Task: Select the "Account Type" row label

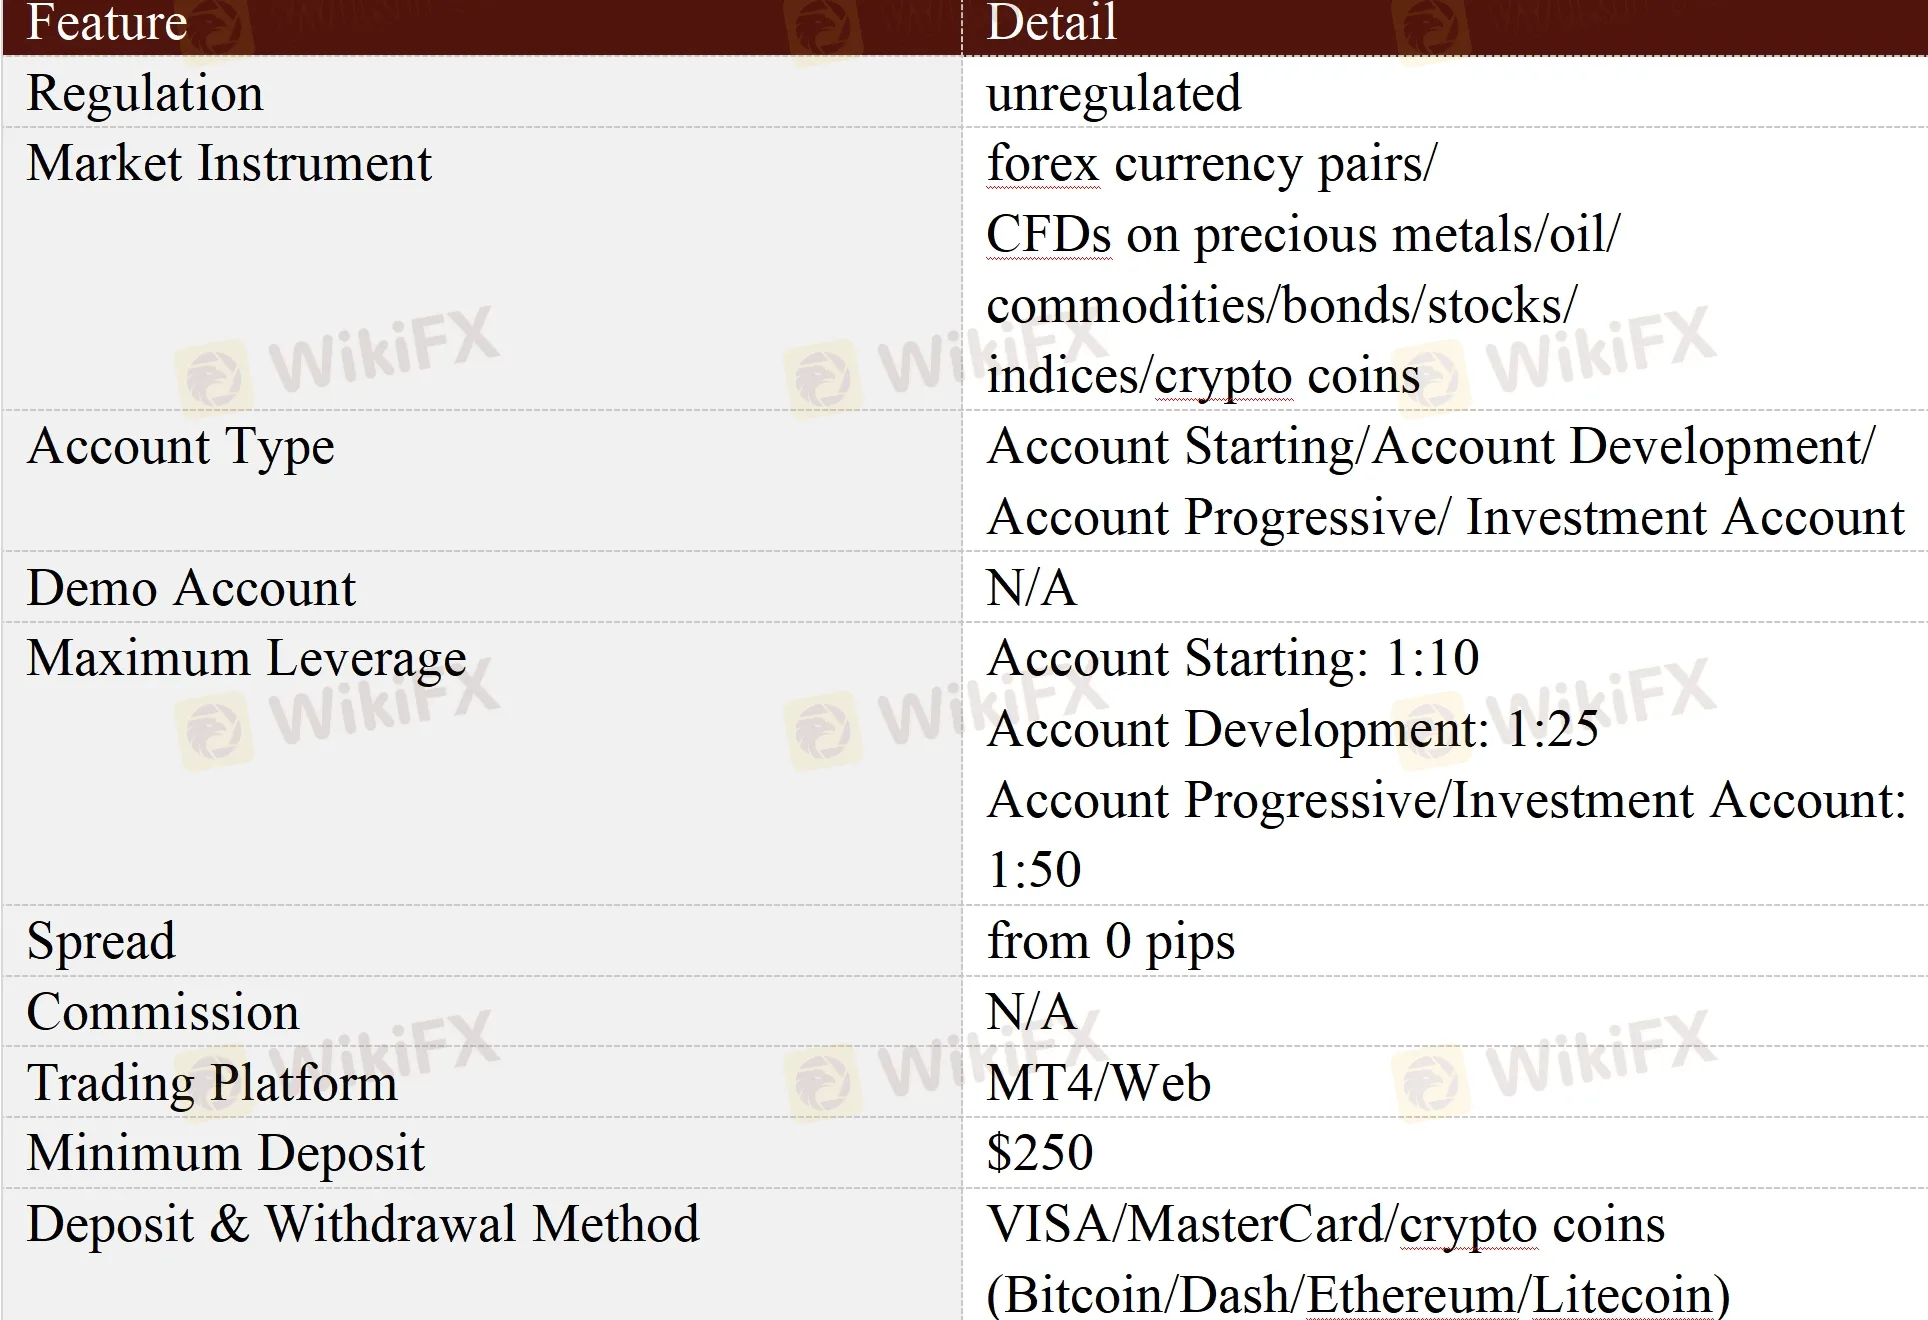Action: (181, 446)
